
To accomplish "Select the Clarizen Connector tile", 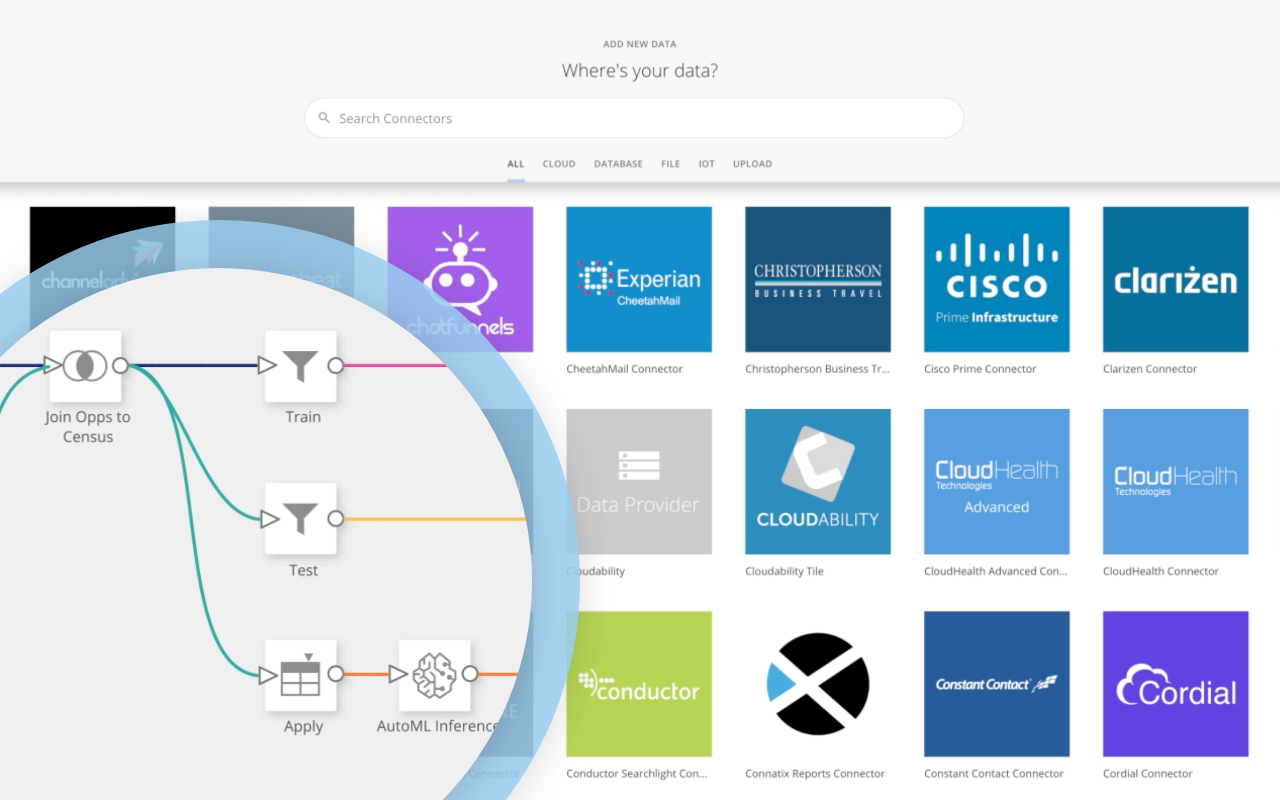I will point(1175,280).
